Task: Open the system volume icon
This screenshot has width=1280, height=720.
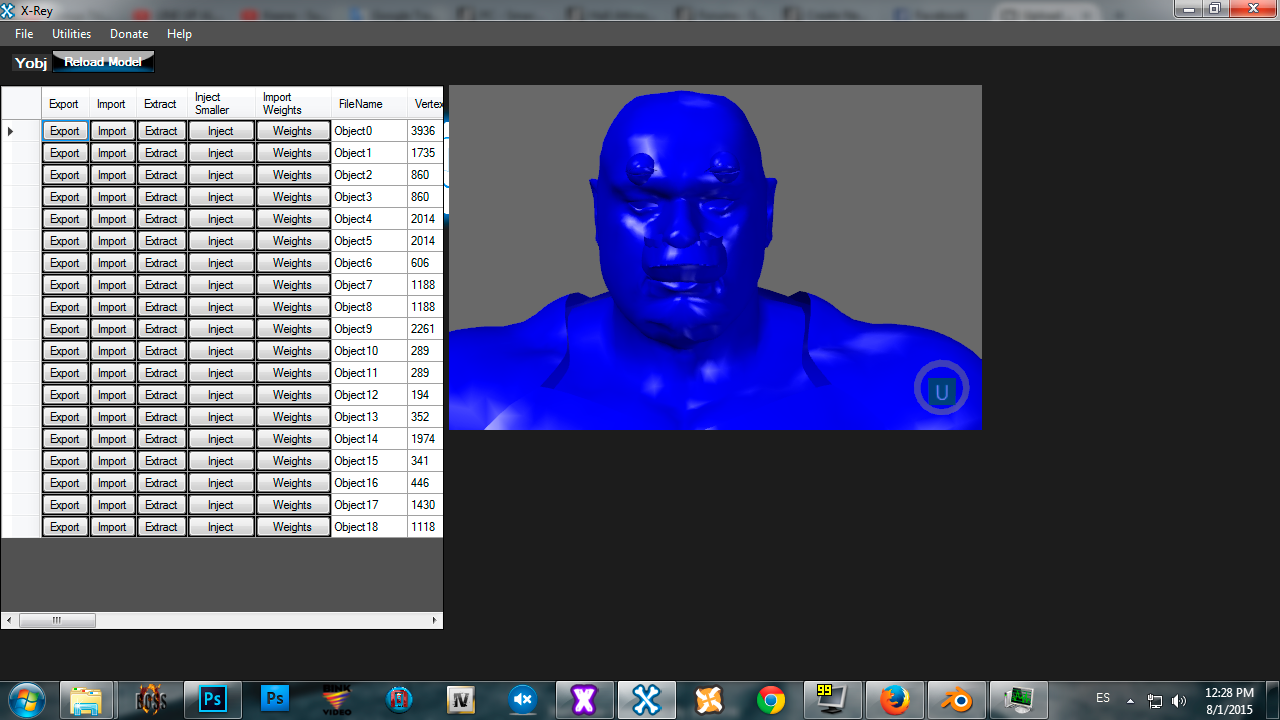Action: point(1179,701)
